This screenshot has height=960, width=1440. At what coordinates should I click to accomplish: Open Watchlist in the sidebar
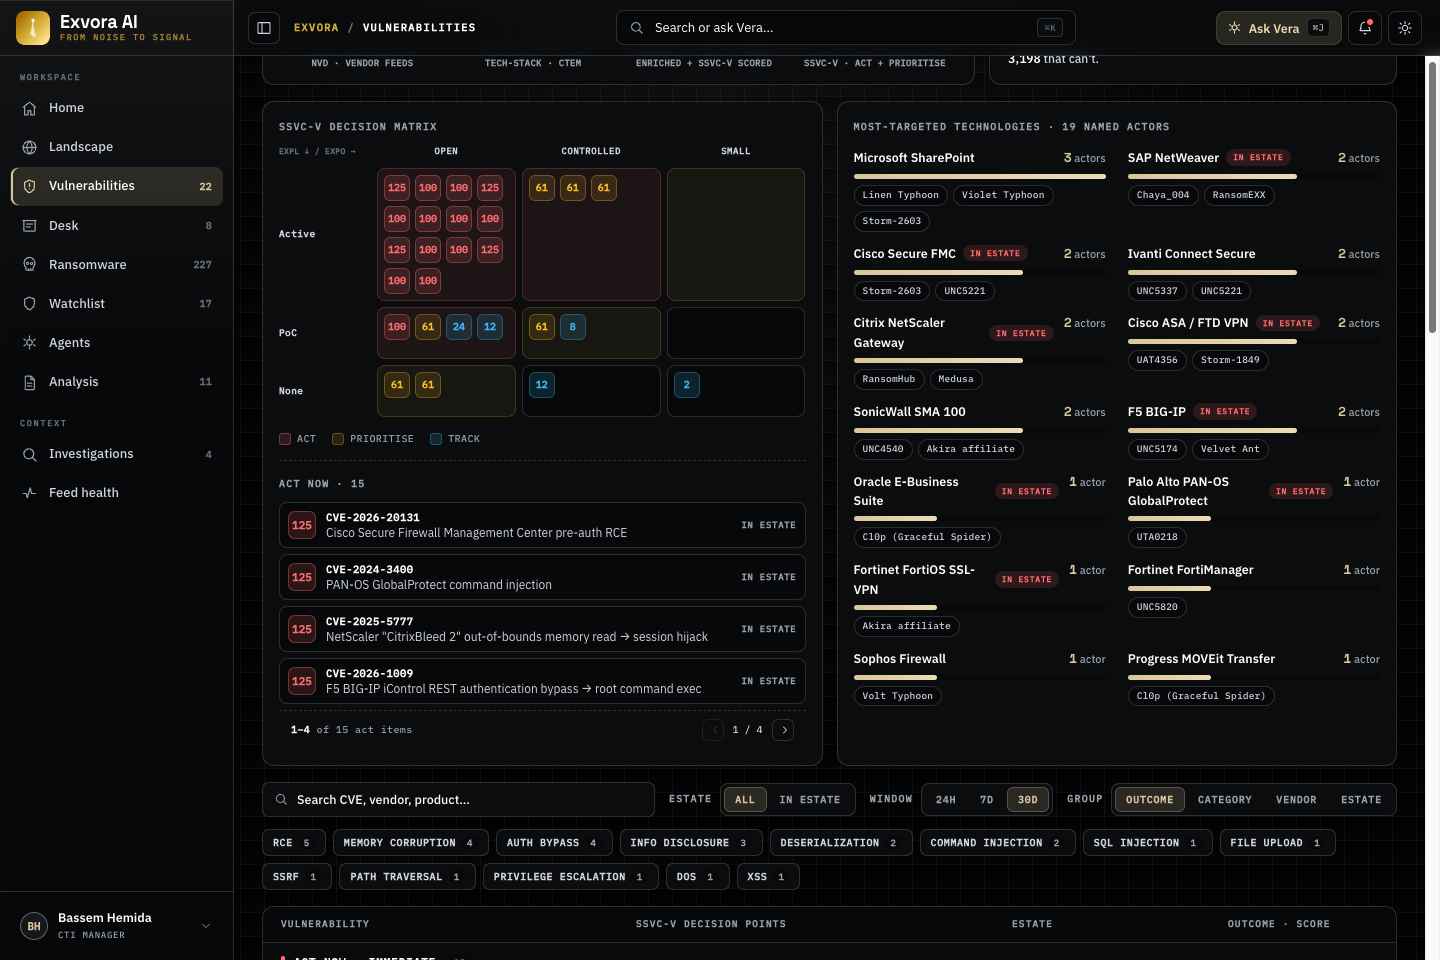coord(117,304)
